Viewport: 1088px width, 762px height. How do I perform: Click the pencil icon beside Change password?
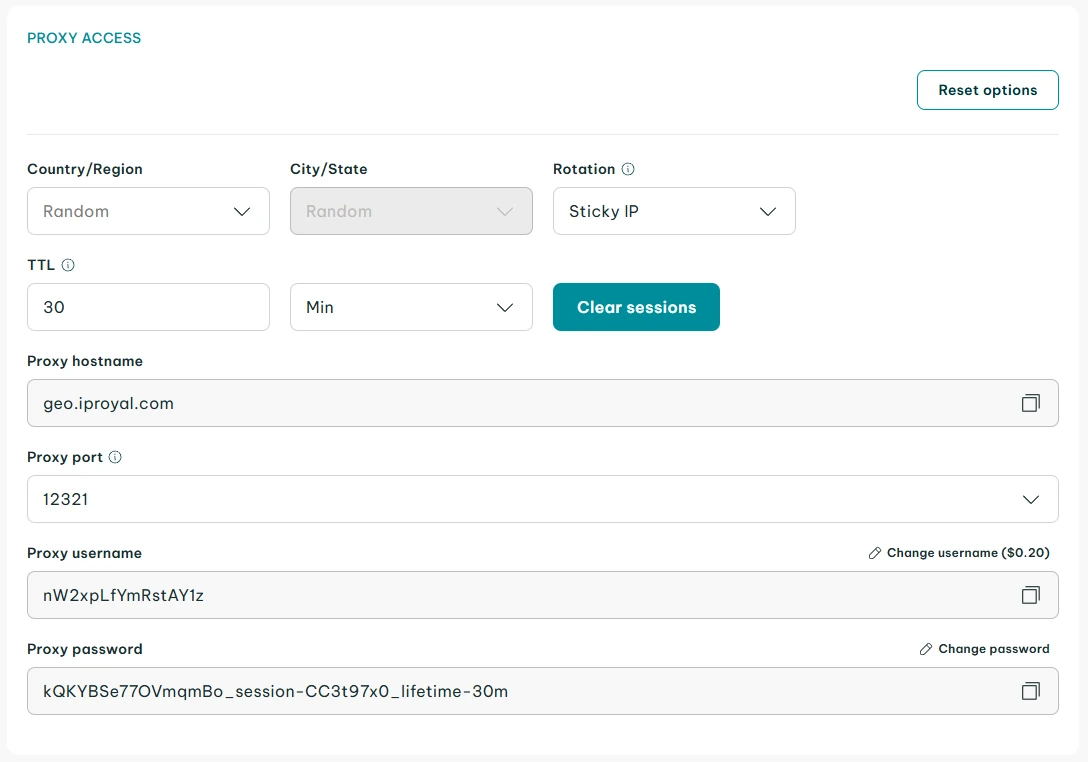tap(926, 649)
